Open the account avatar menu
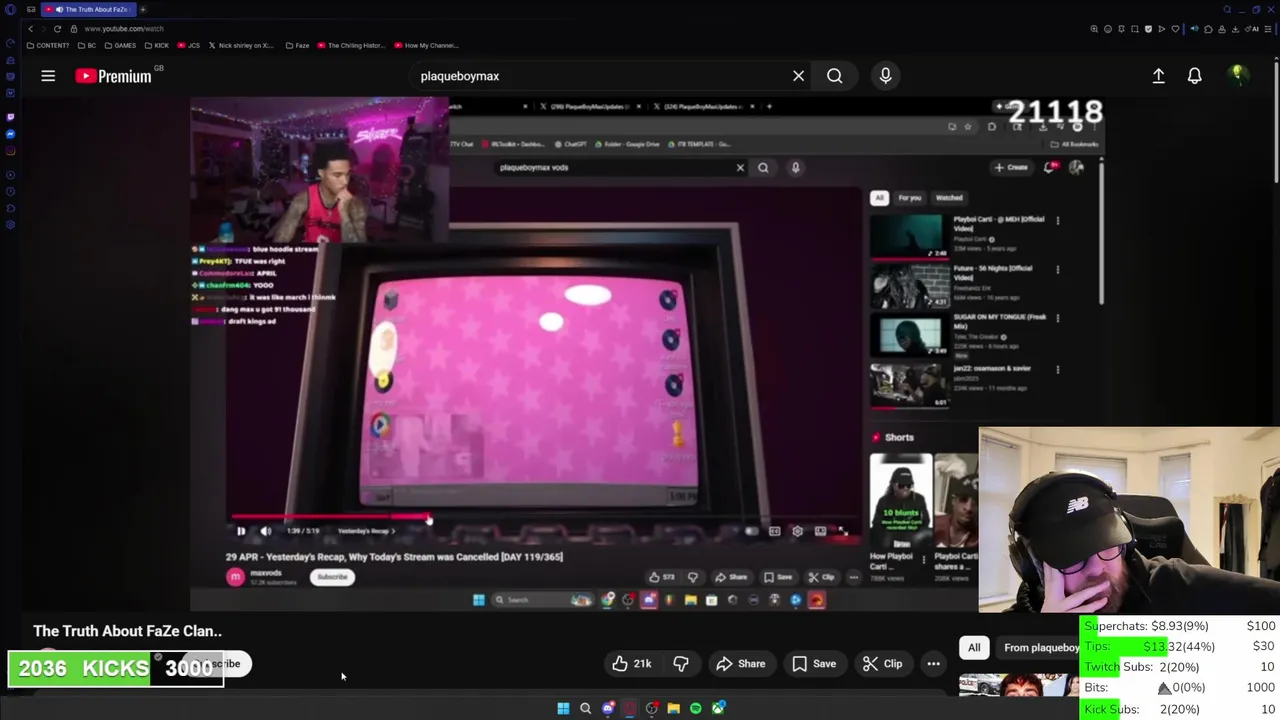The width and height of the screenshot is (1280, 720). pyautogui.click(x=1237, y=75)
